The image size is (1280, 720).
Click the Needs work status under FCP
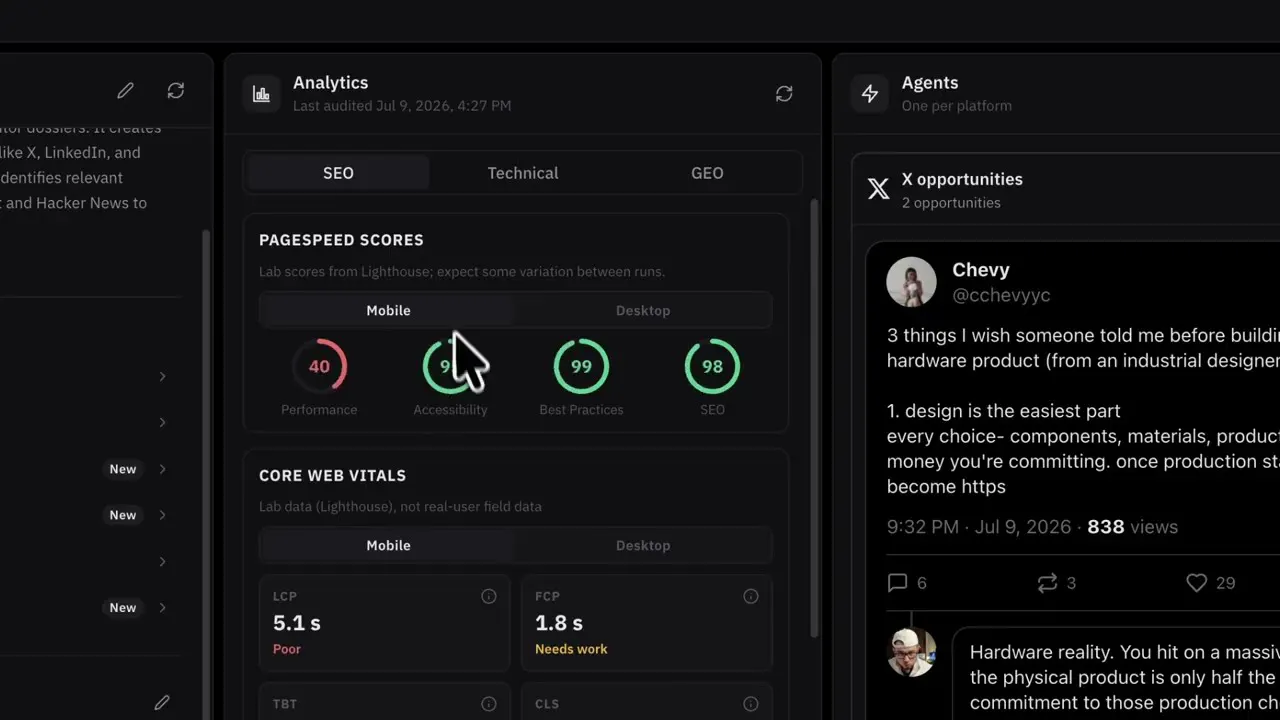pyautogui.click(x=571, y=649)
